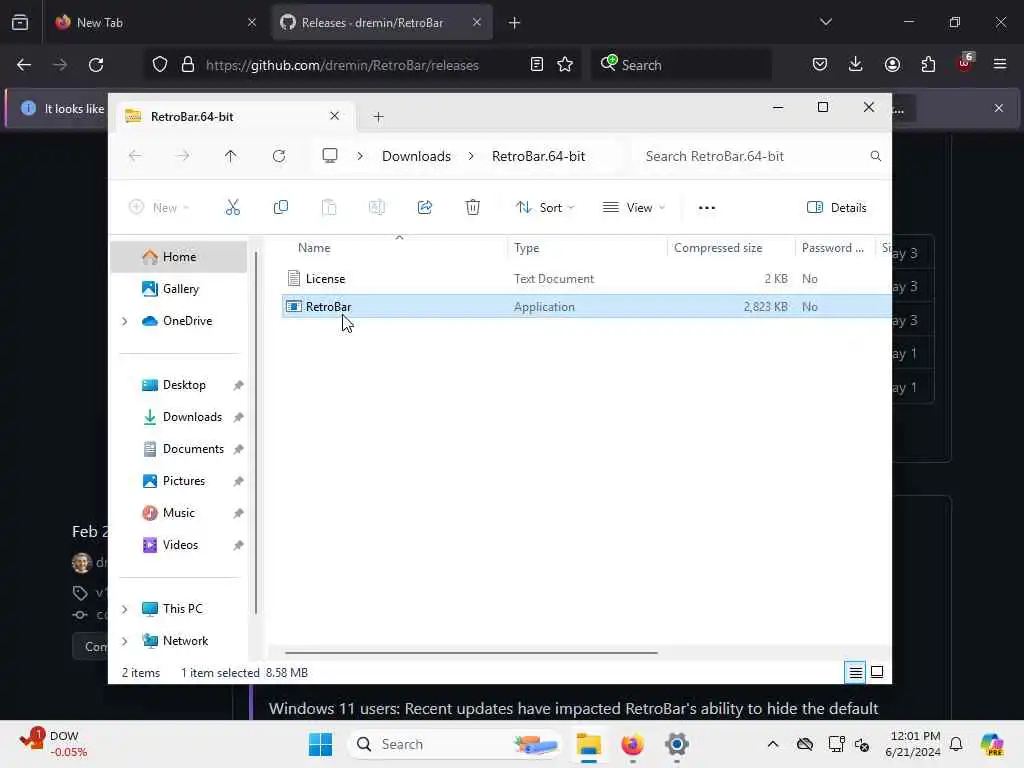The image size is (1024, 768).
Task: Open the notifications bell icon
Action: 956,744
